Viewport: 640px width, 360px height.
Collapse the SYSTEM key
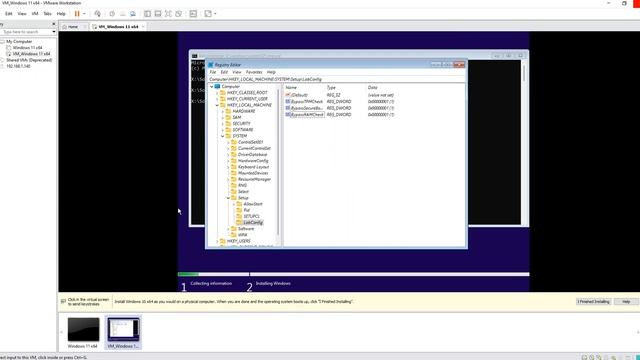pos(223,136)
